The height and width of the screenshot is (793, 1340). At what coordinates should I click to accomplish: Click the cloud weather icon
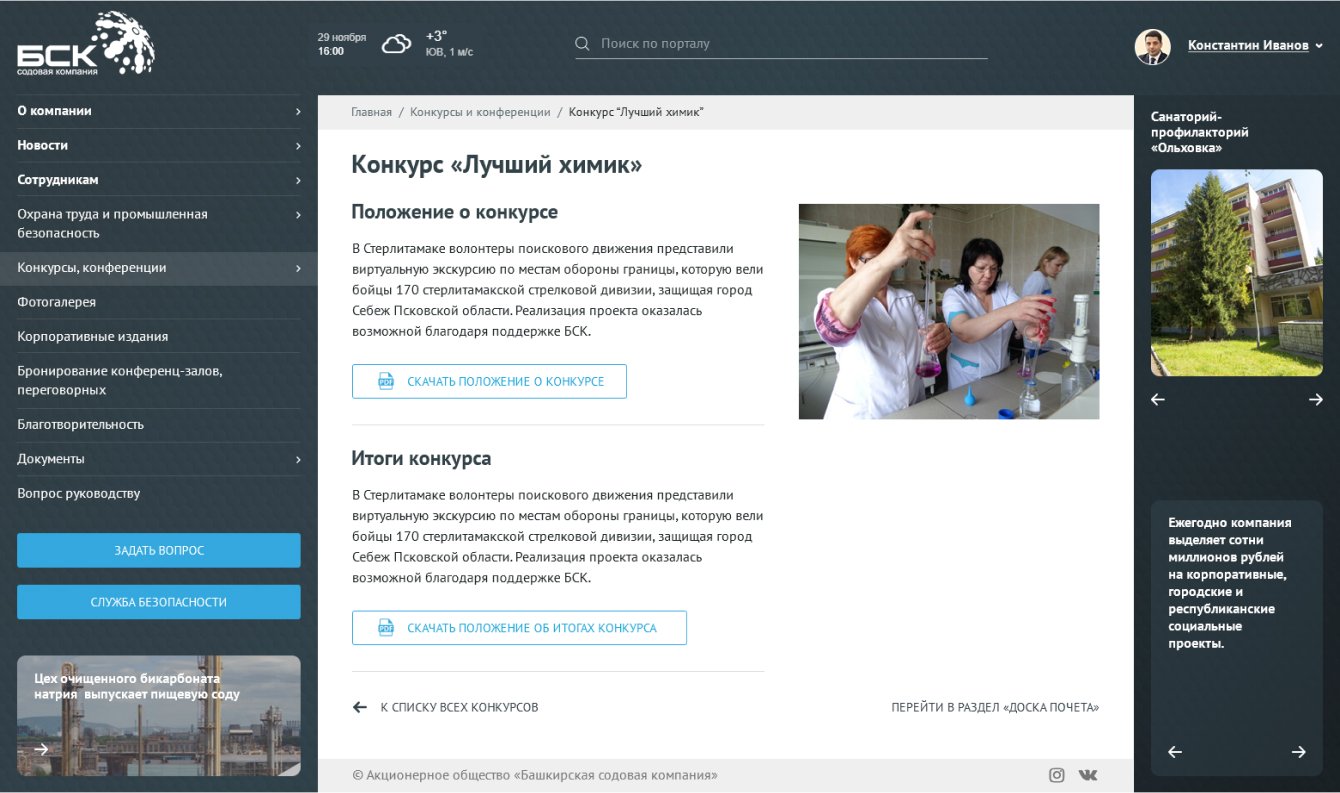(397, 44)
